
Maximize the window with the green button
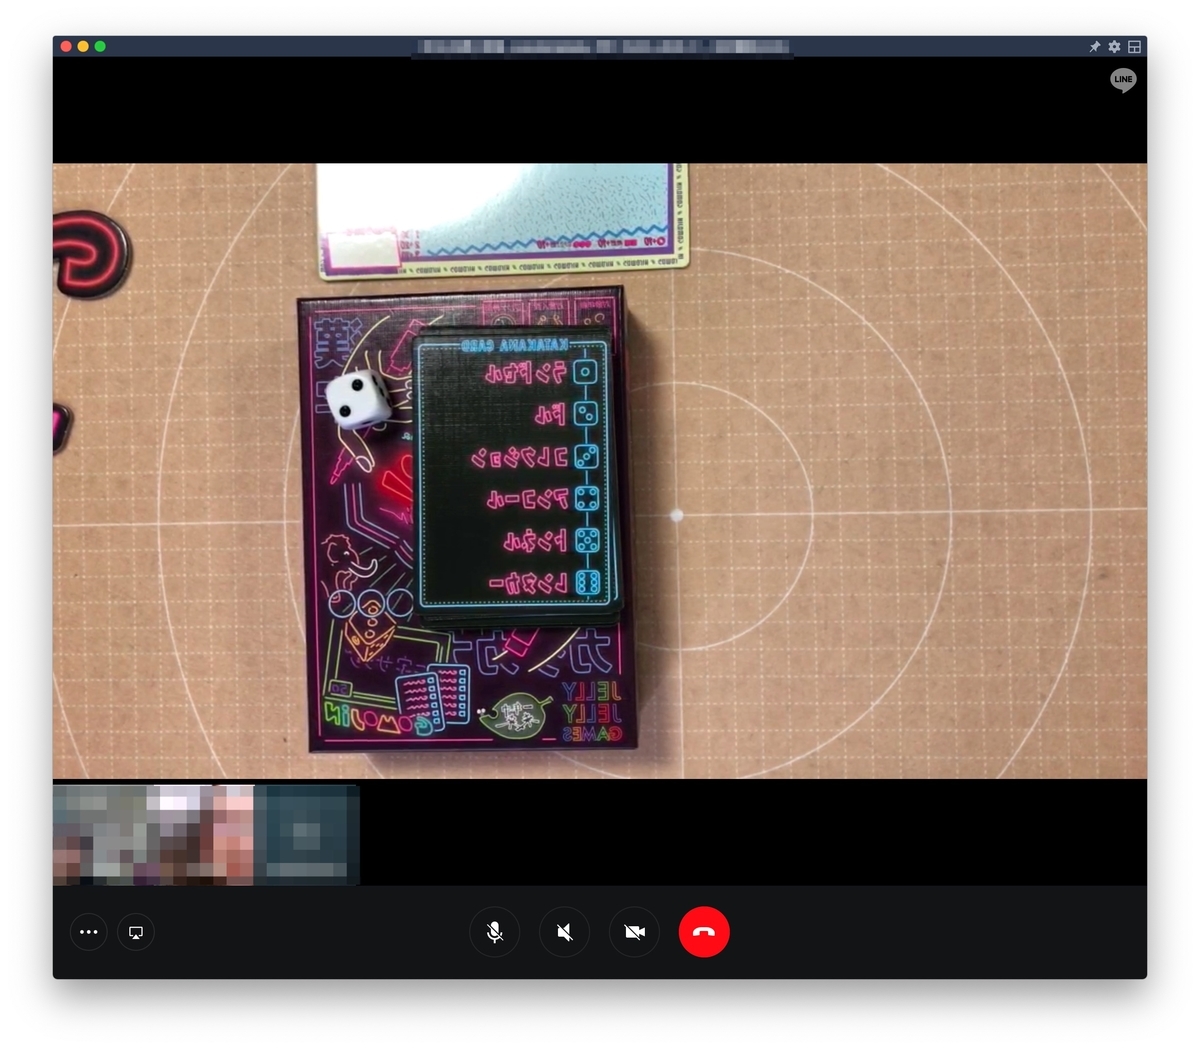(x=100, y=46)
